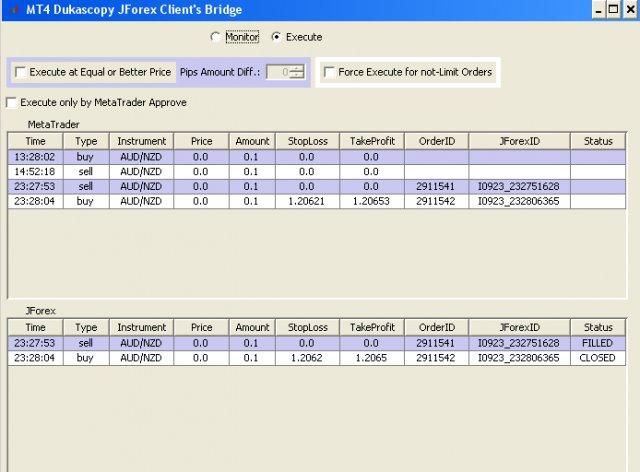Click the Pips Amount Diff input field
The image size is (640, 472).
coord(278,72)
